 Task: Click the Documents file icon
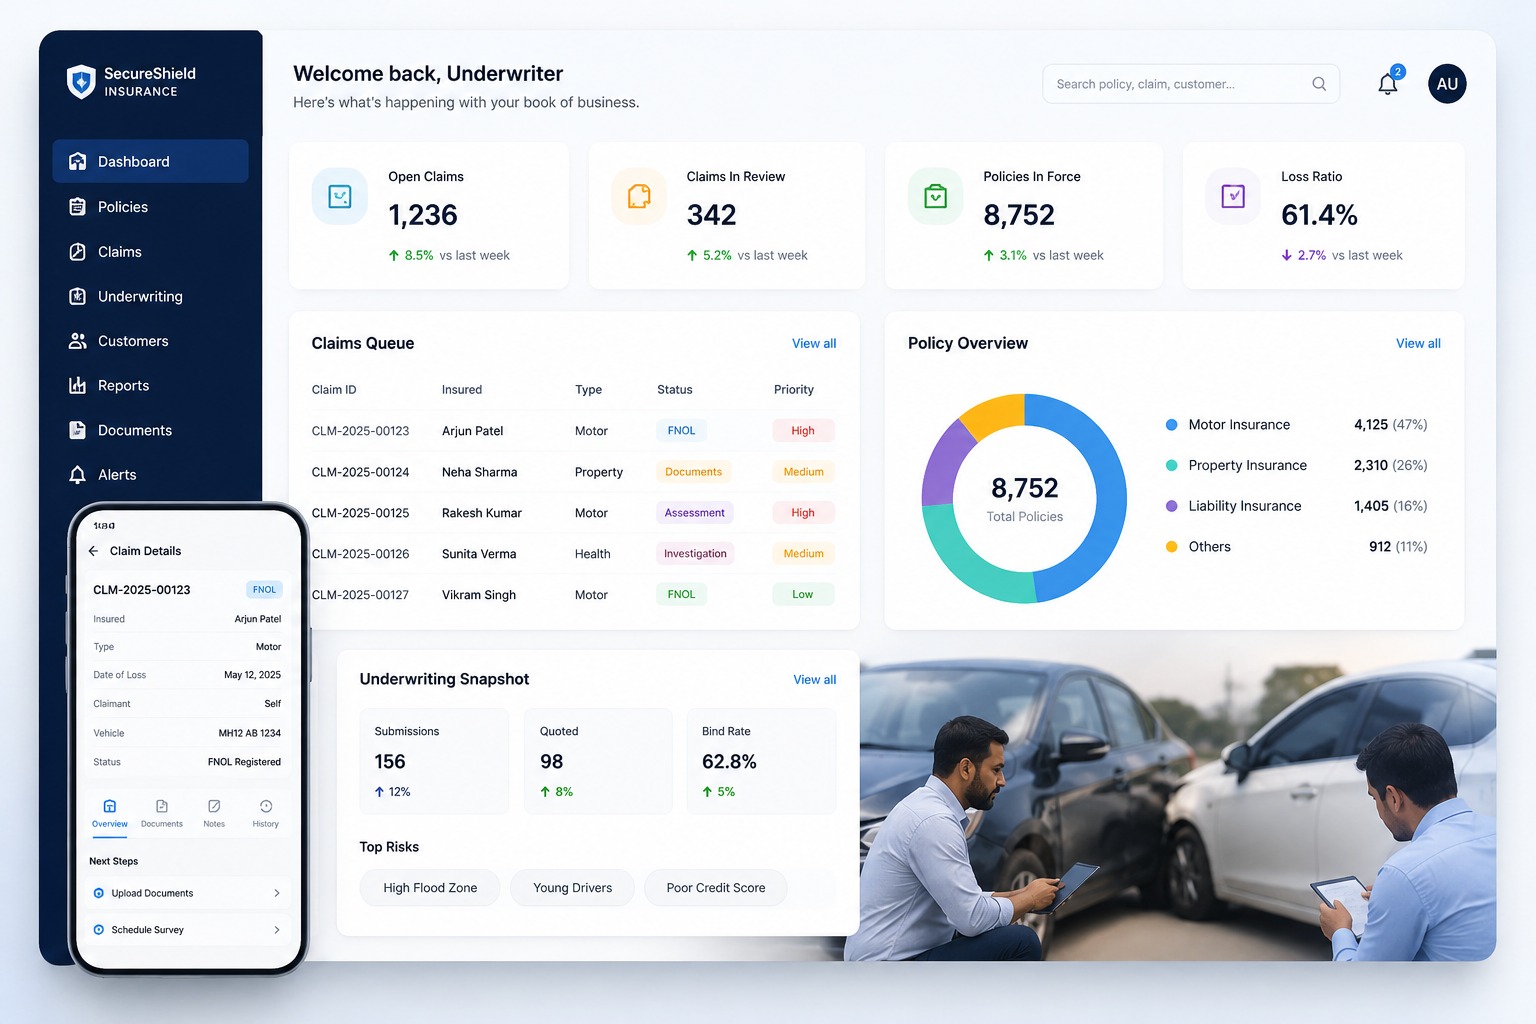(77, 430)
